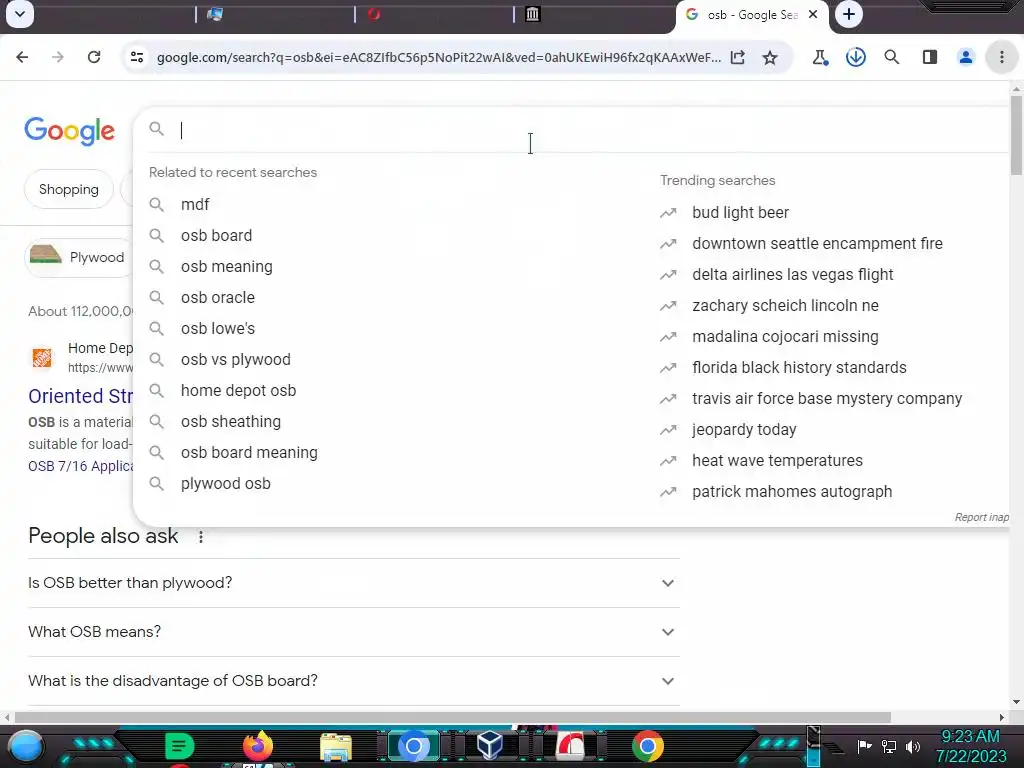1024x768 pixels.
Task: Open File Explorer from the taskbar
Action: (x=336, y=747)
